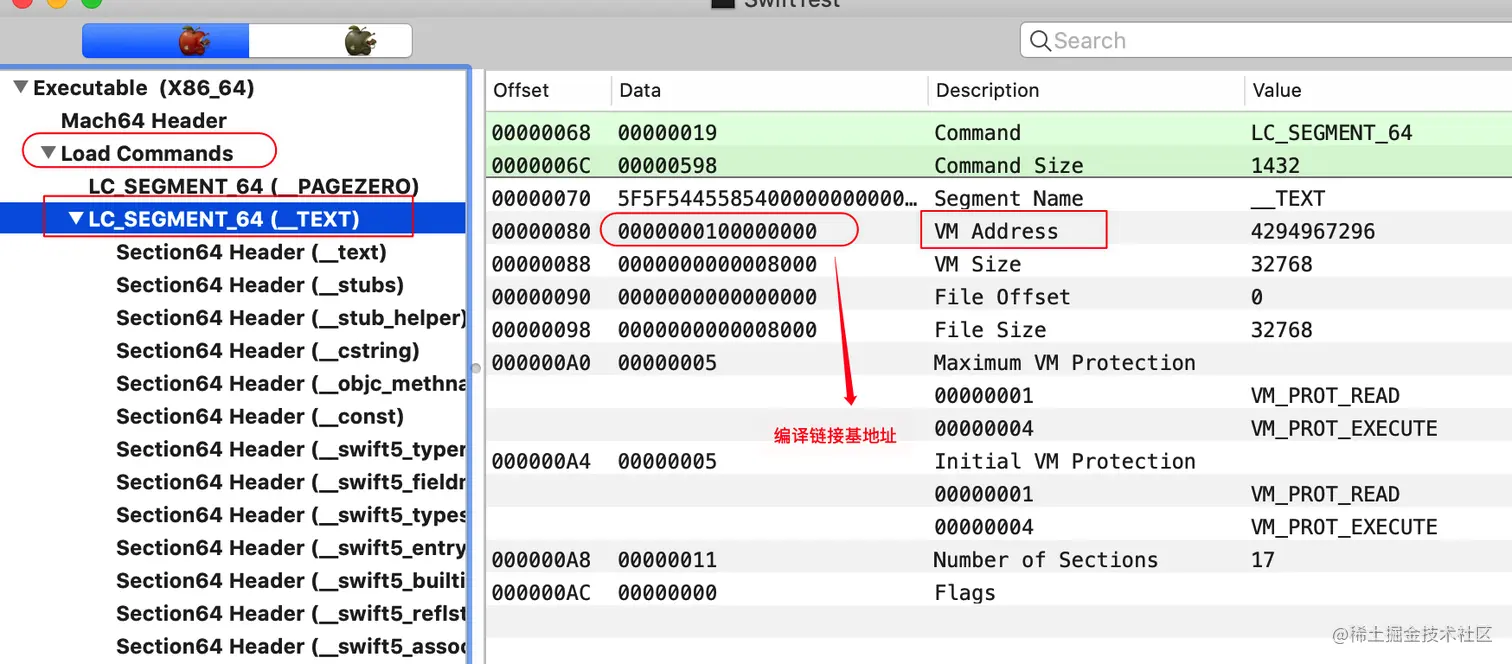Screen dimensions: 1512x664
Task: Click data cell 00000598
Action: point(667,166)
